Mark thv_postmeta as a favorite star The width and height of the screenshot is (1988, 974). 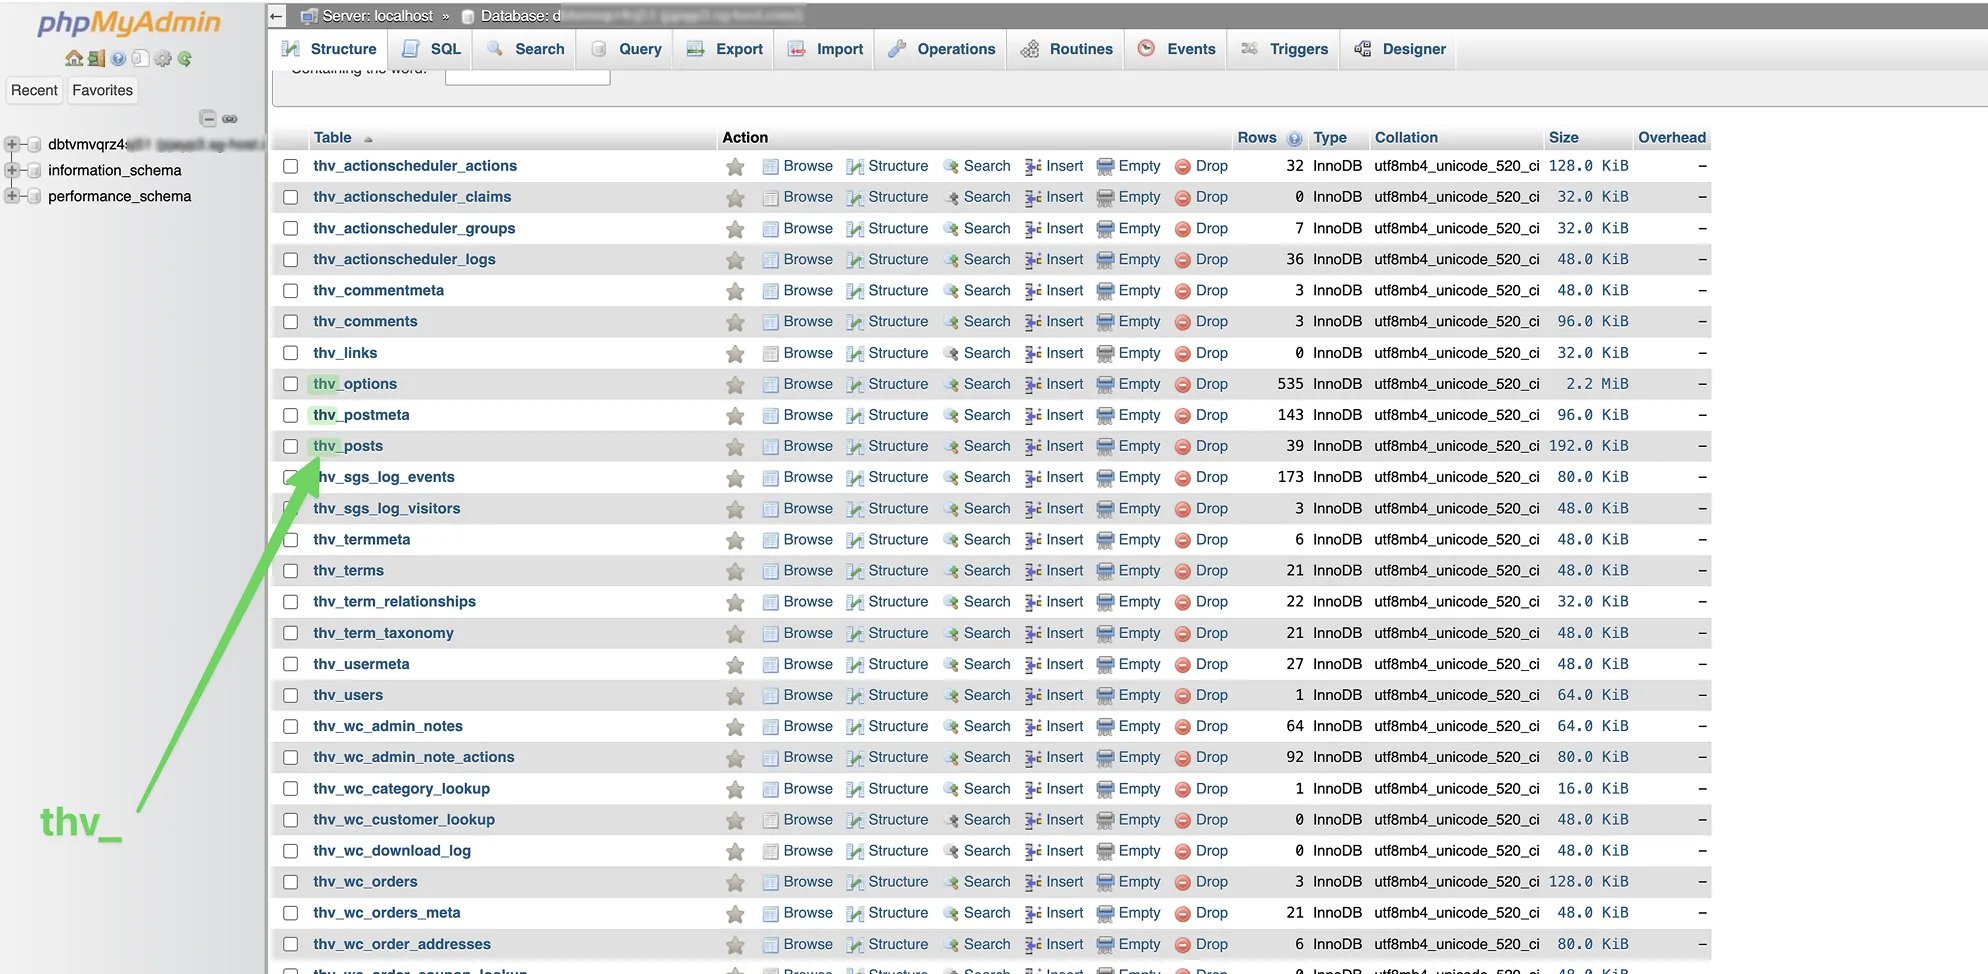point(735,415)
